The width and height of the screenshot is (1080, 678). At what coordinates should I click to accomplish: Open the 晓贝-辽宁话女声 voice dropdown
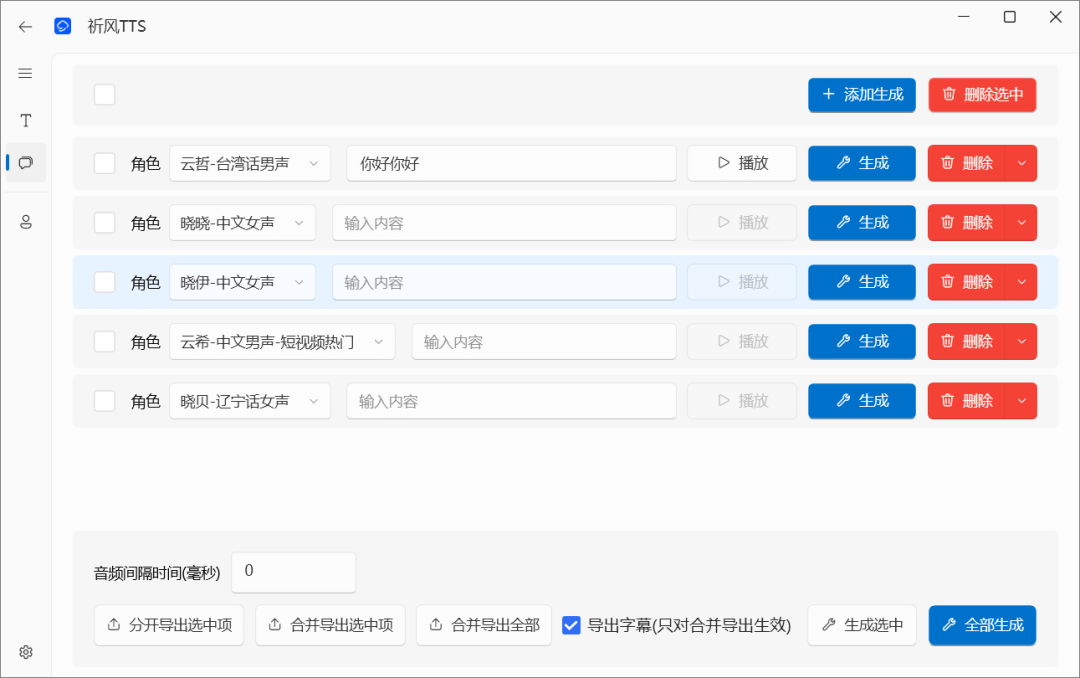250,400
